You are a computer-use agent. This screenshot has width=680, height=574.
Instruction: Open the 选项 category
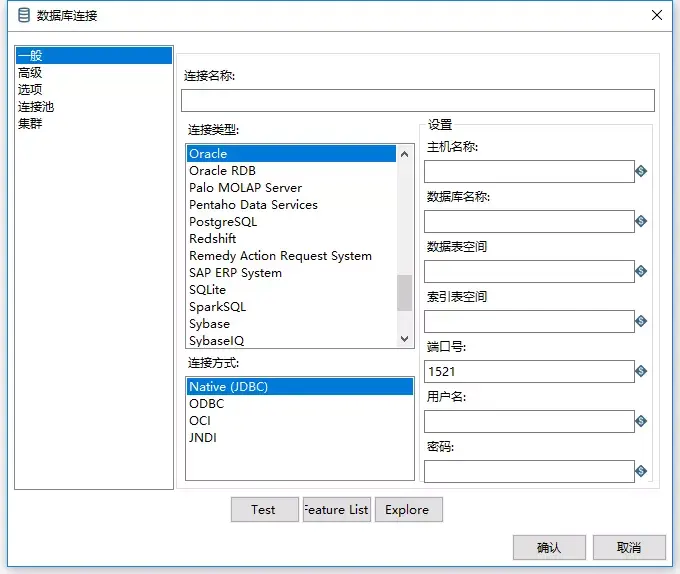tap(94, 89)
